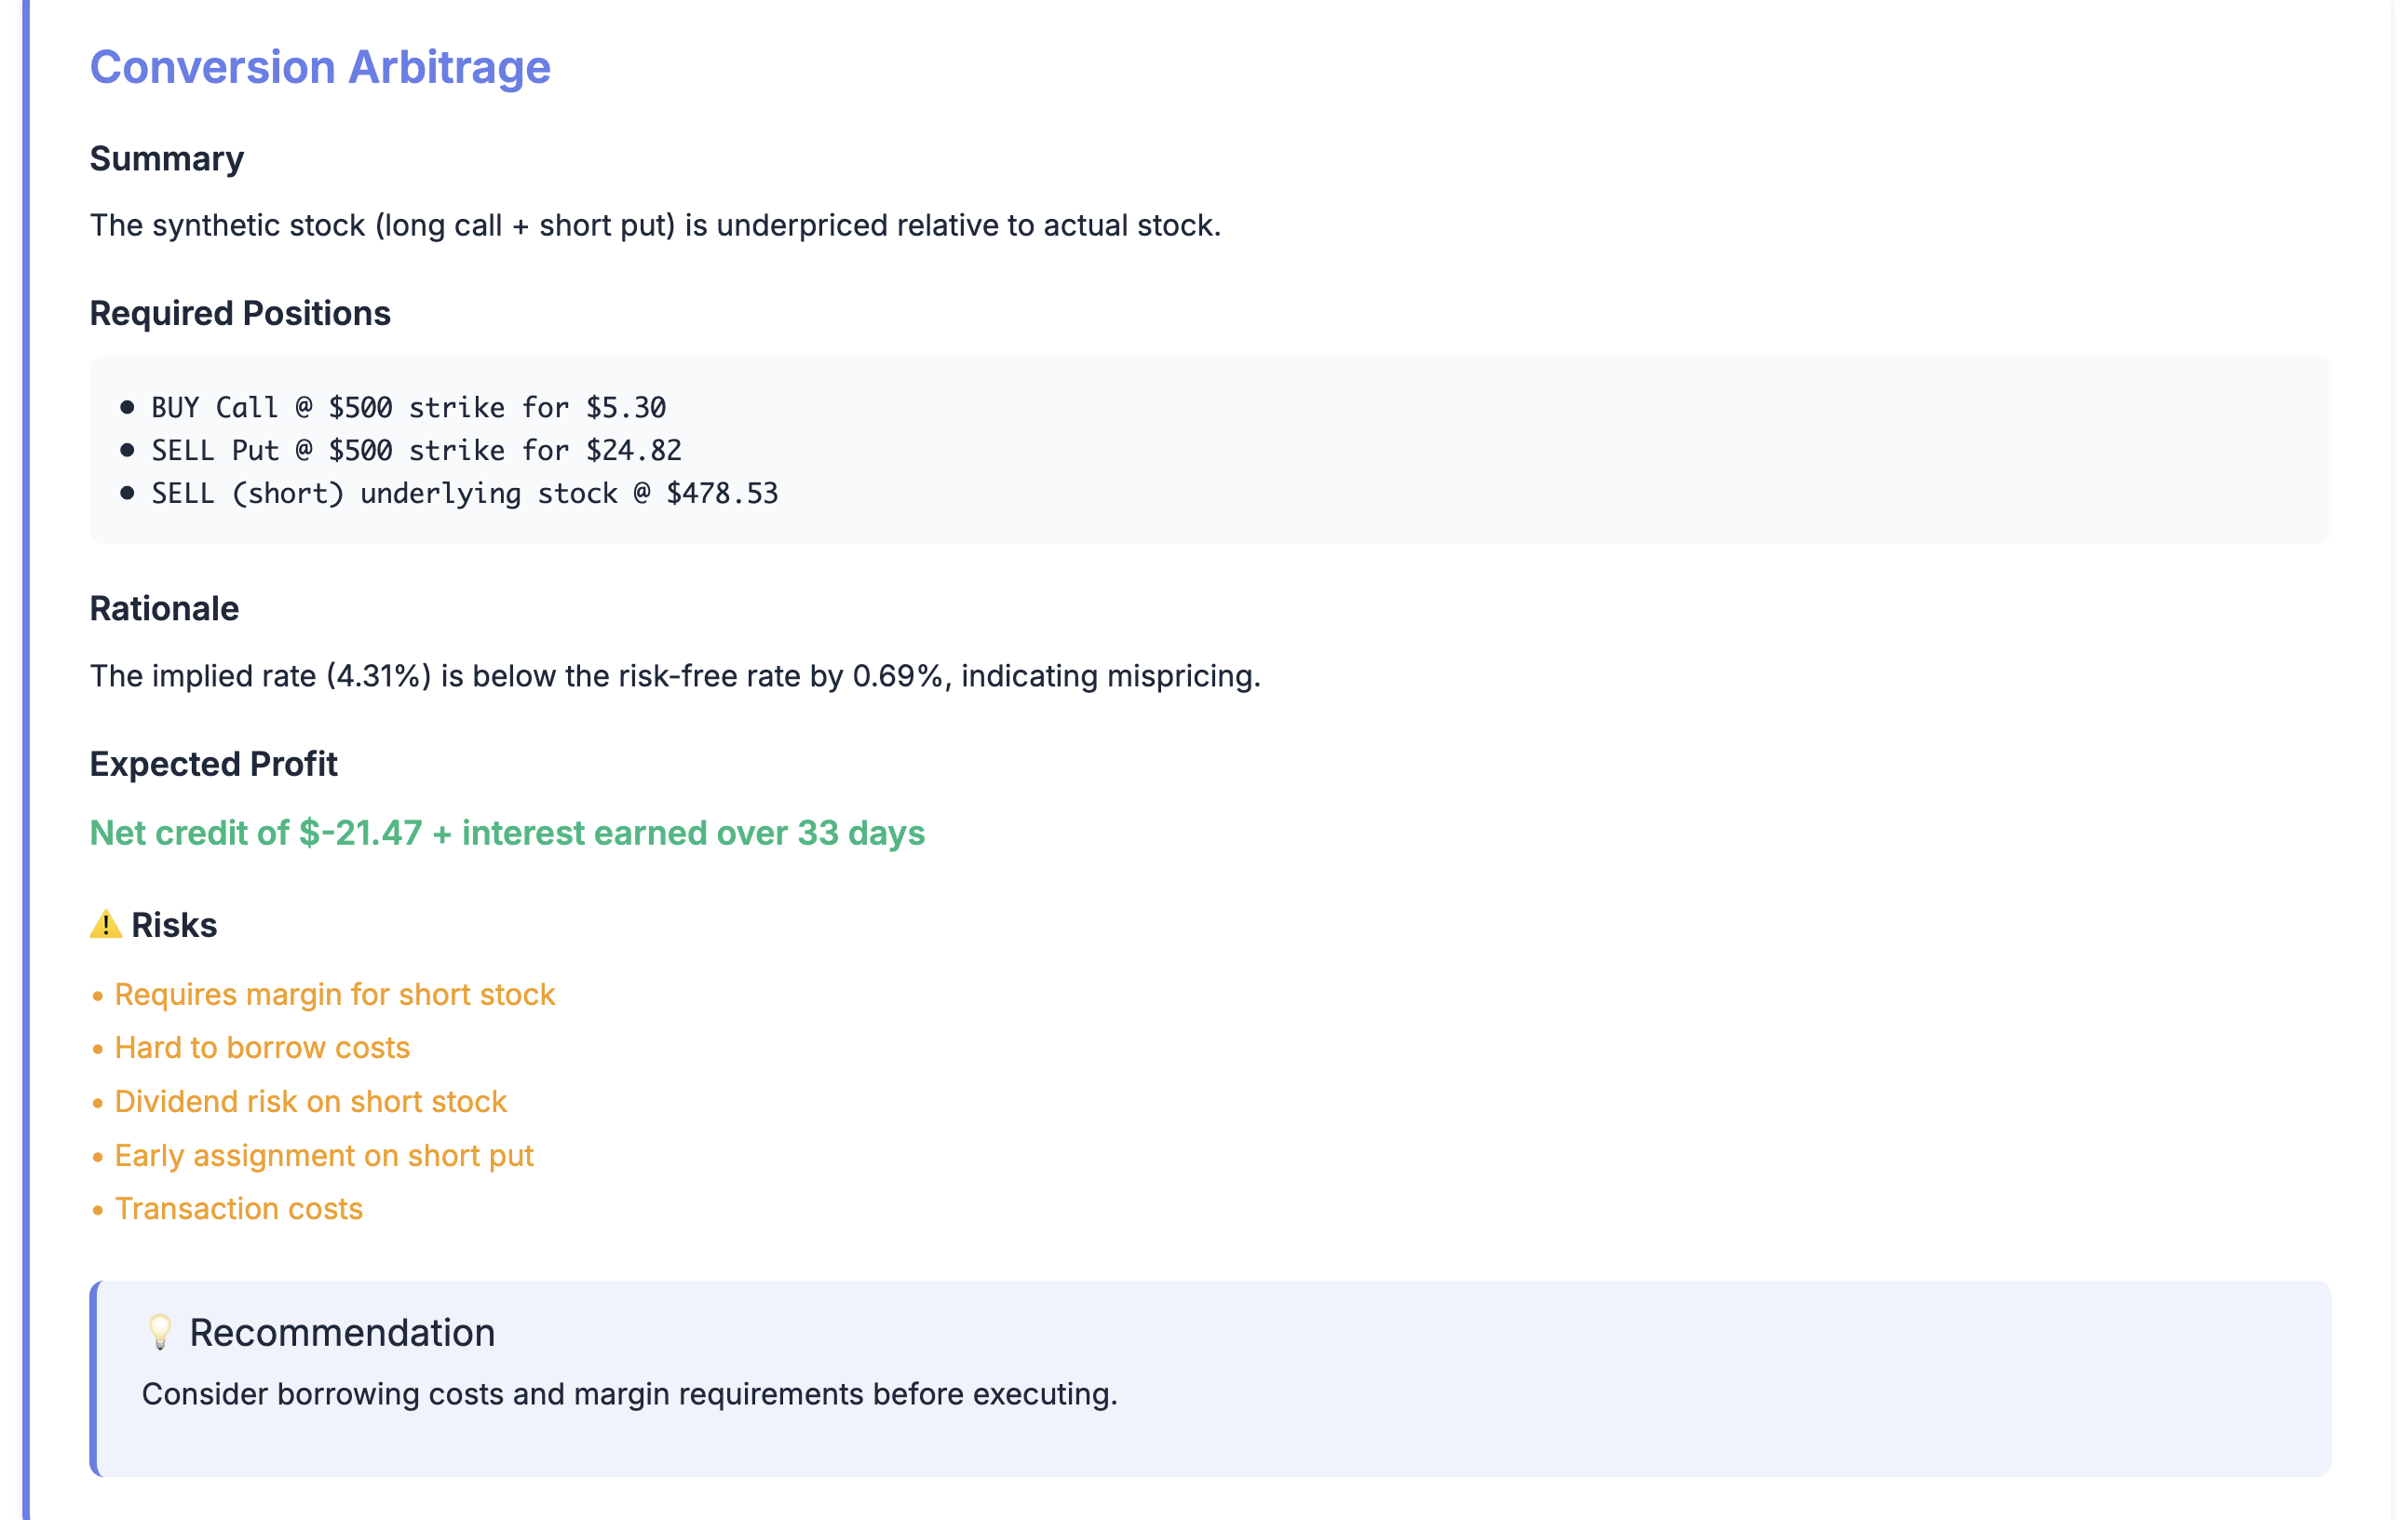
Task: Select the Risks section heading
Action: coord(175,924)
